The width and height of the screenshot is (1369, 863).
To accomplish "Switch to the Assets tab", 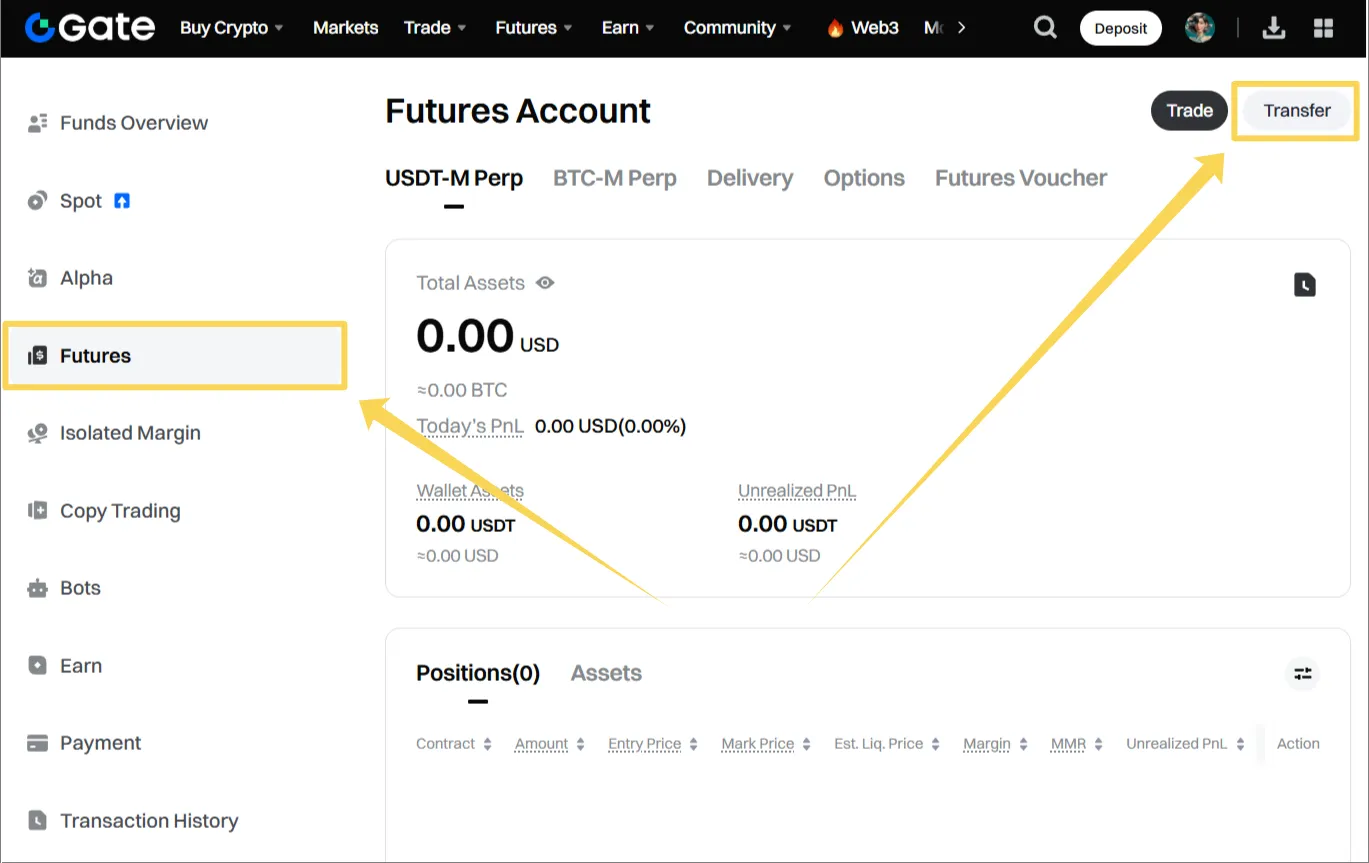I will [606, 673].
